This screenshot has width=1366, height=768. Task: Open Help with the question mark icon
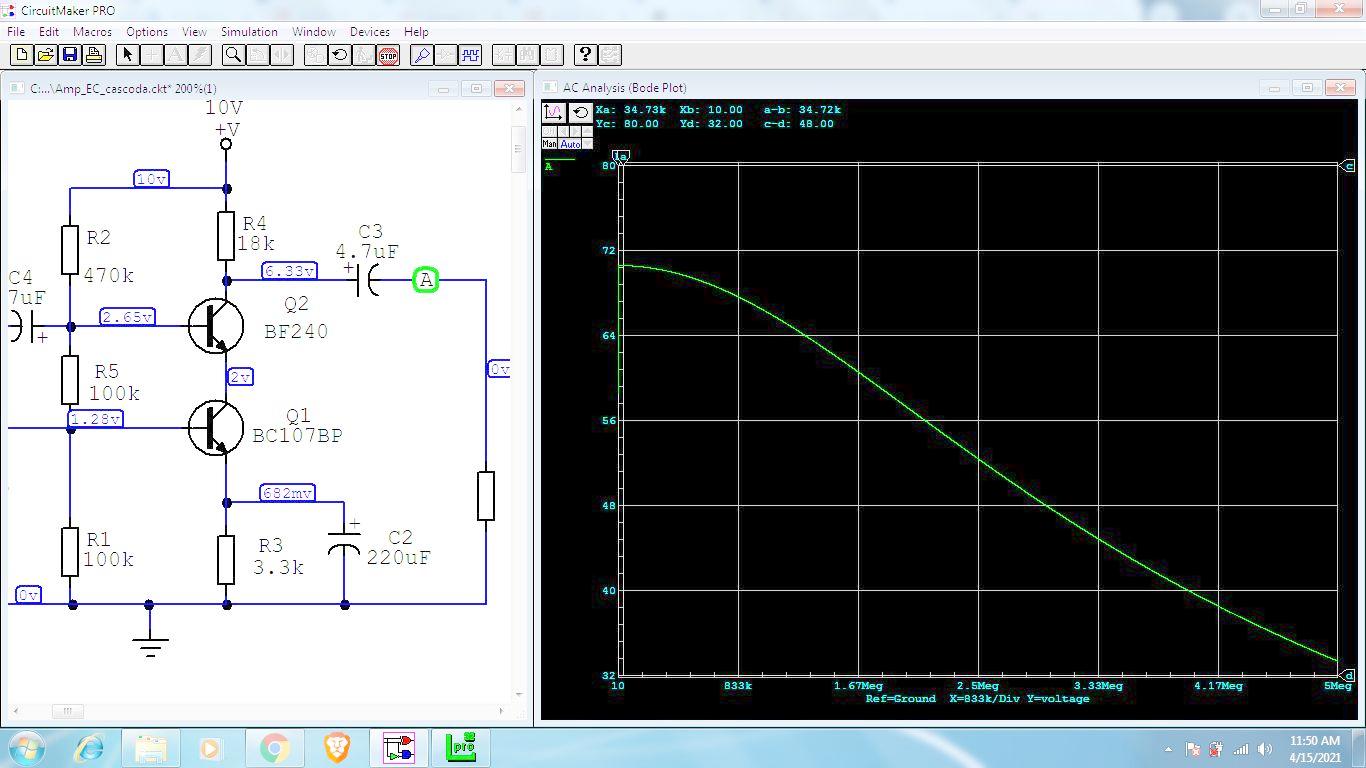click(x=585, y=55)
